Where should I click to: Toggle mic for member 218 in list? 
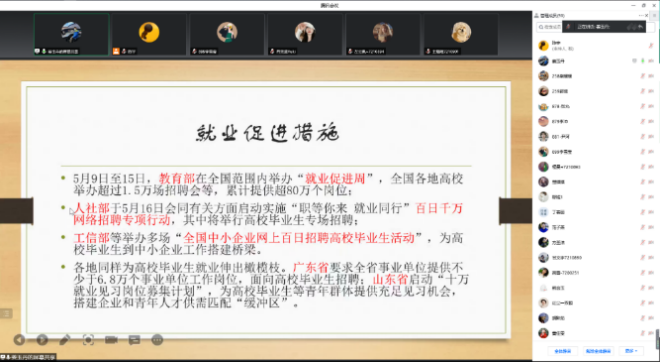click(643, 76)
